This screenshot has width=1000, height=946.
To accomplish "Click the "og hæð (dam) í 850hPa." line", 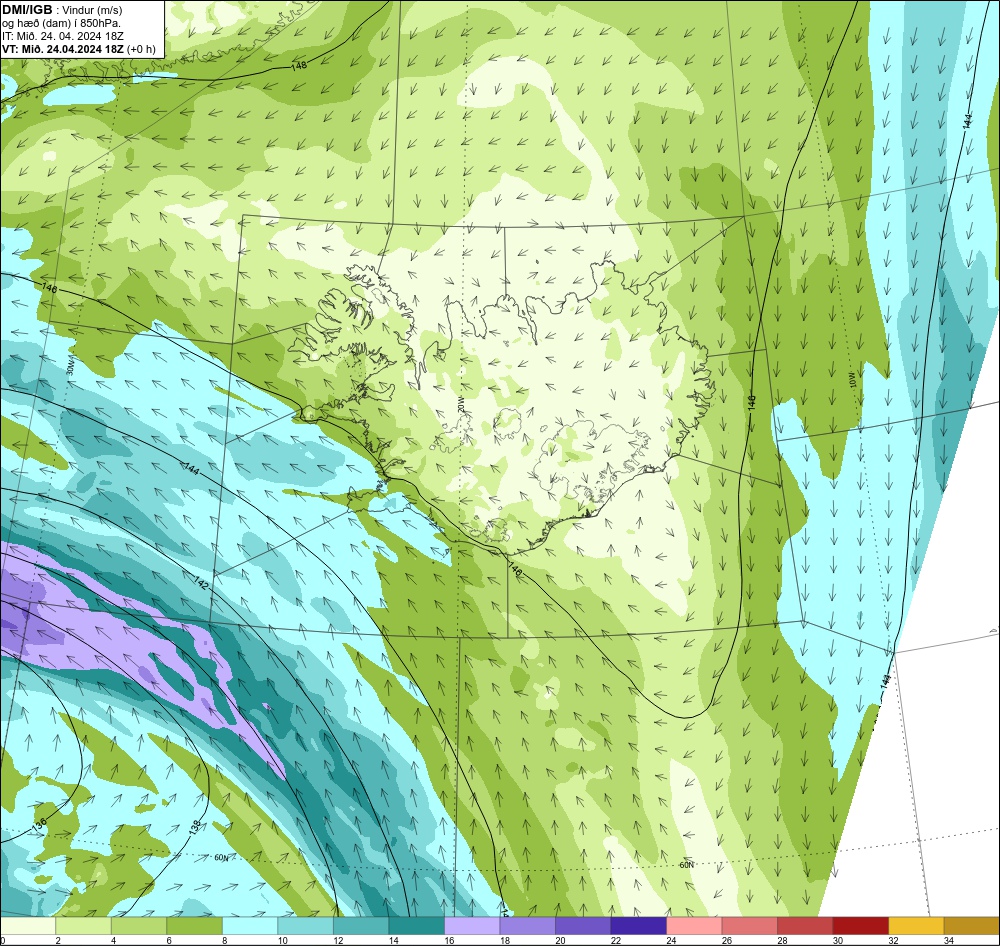I will (62, 24).
